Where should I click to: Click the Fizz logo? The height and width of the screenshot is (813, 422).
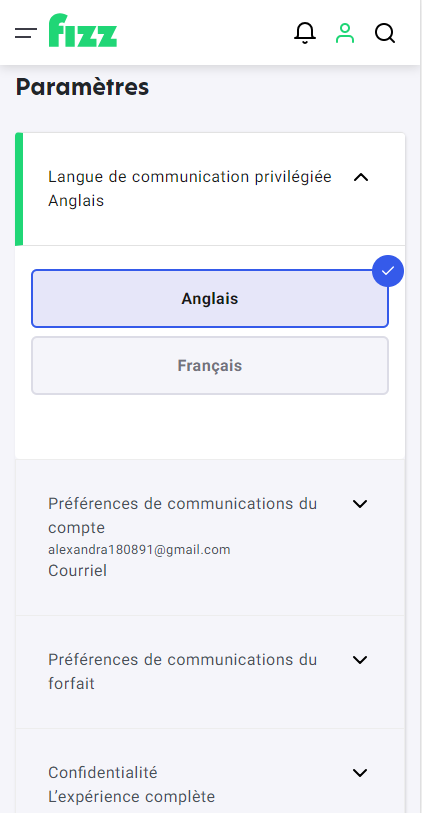[83, 31]
